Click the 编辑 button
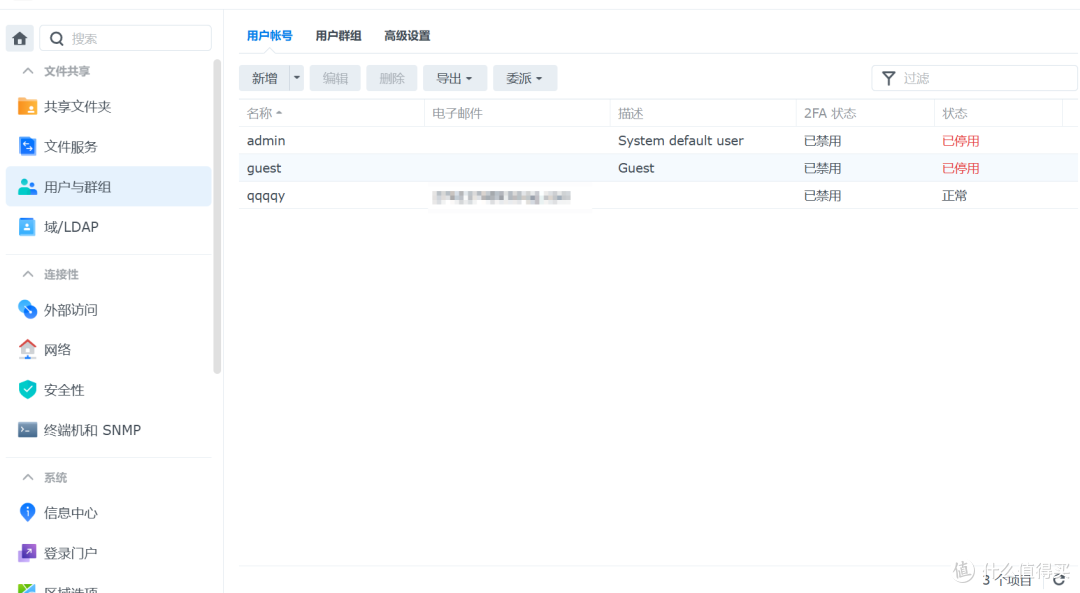Viewport: 1080px width, 593px height. [x=335, y=78]
